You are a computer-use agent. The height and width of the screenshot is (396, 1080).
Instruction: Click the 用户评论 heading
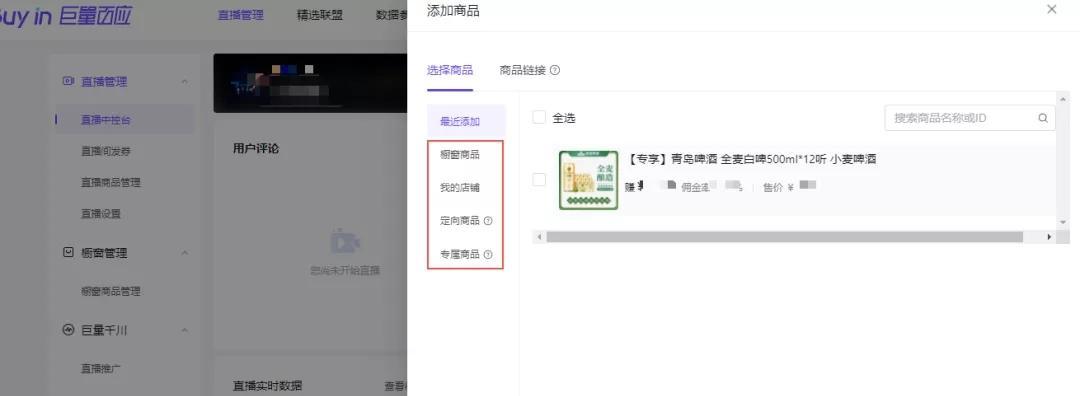coord(256,148)
